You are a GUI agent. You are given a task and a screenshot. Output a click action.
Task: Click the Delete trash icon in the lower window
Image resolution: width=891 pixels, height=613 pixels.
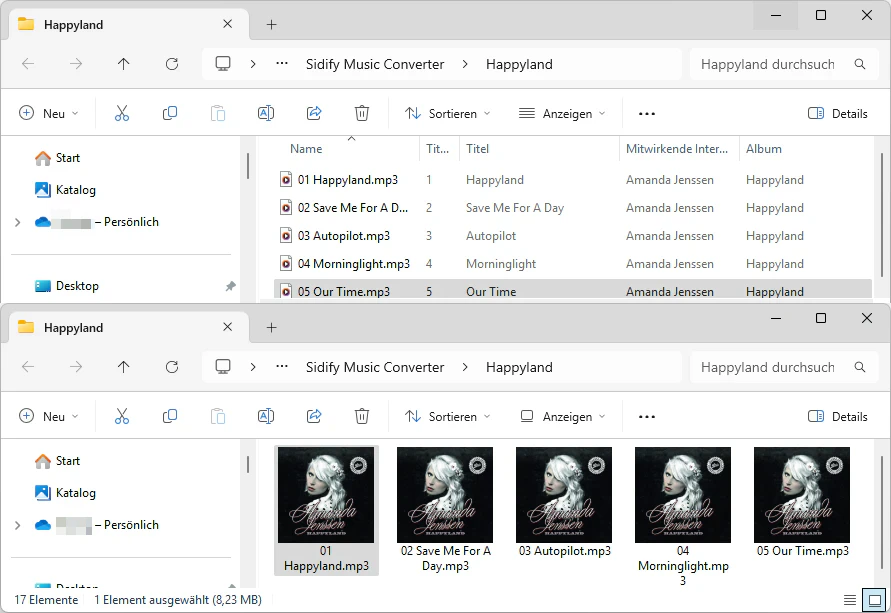pos(362,416)
